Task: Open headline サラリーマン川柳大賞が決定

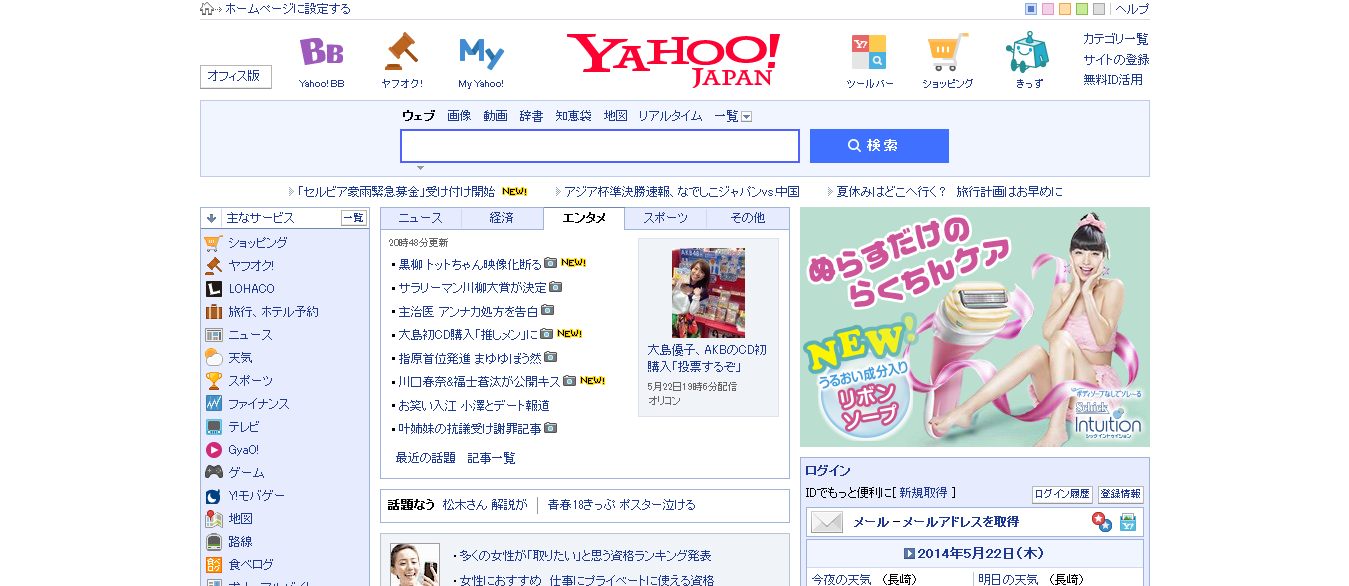Action: pos(472,287)
